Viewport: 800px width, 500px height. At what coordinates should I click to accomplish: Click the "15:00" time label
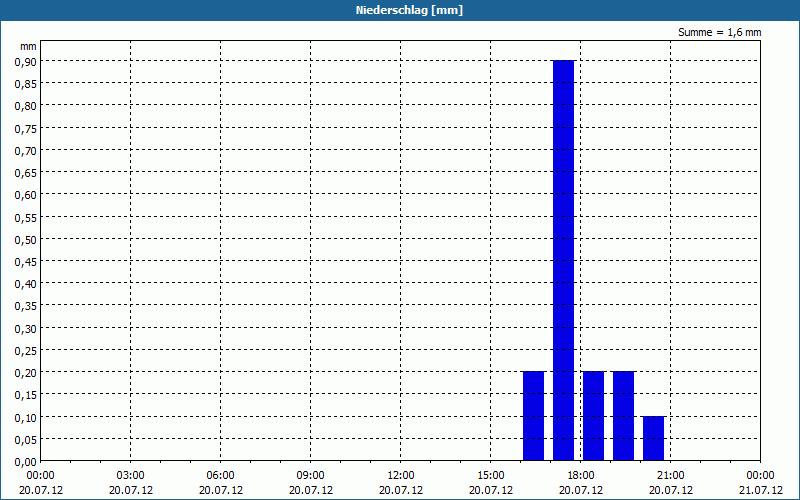(491, 476)
